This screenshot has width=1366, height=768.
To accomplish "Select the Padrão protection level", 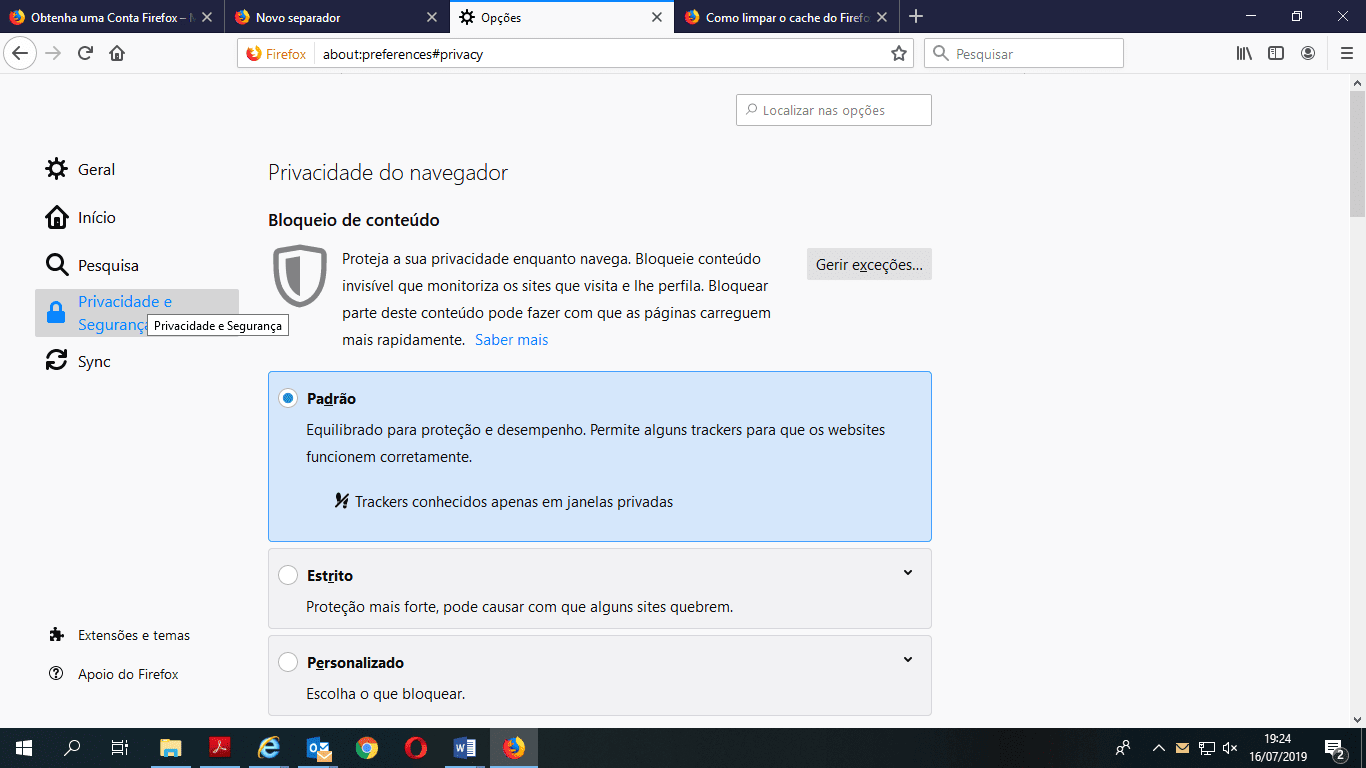I will [x=288, y=397].
